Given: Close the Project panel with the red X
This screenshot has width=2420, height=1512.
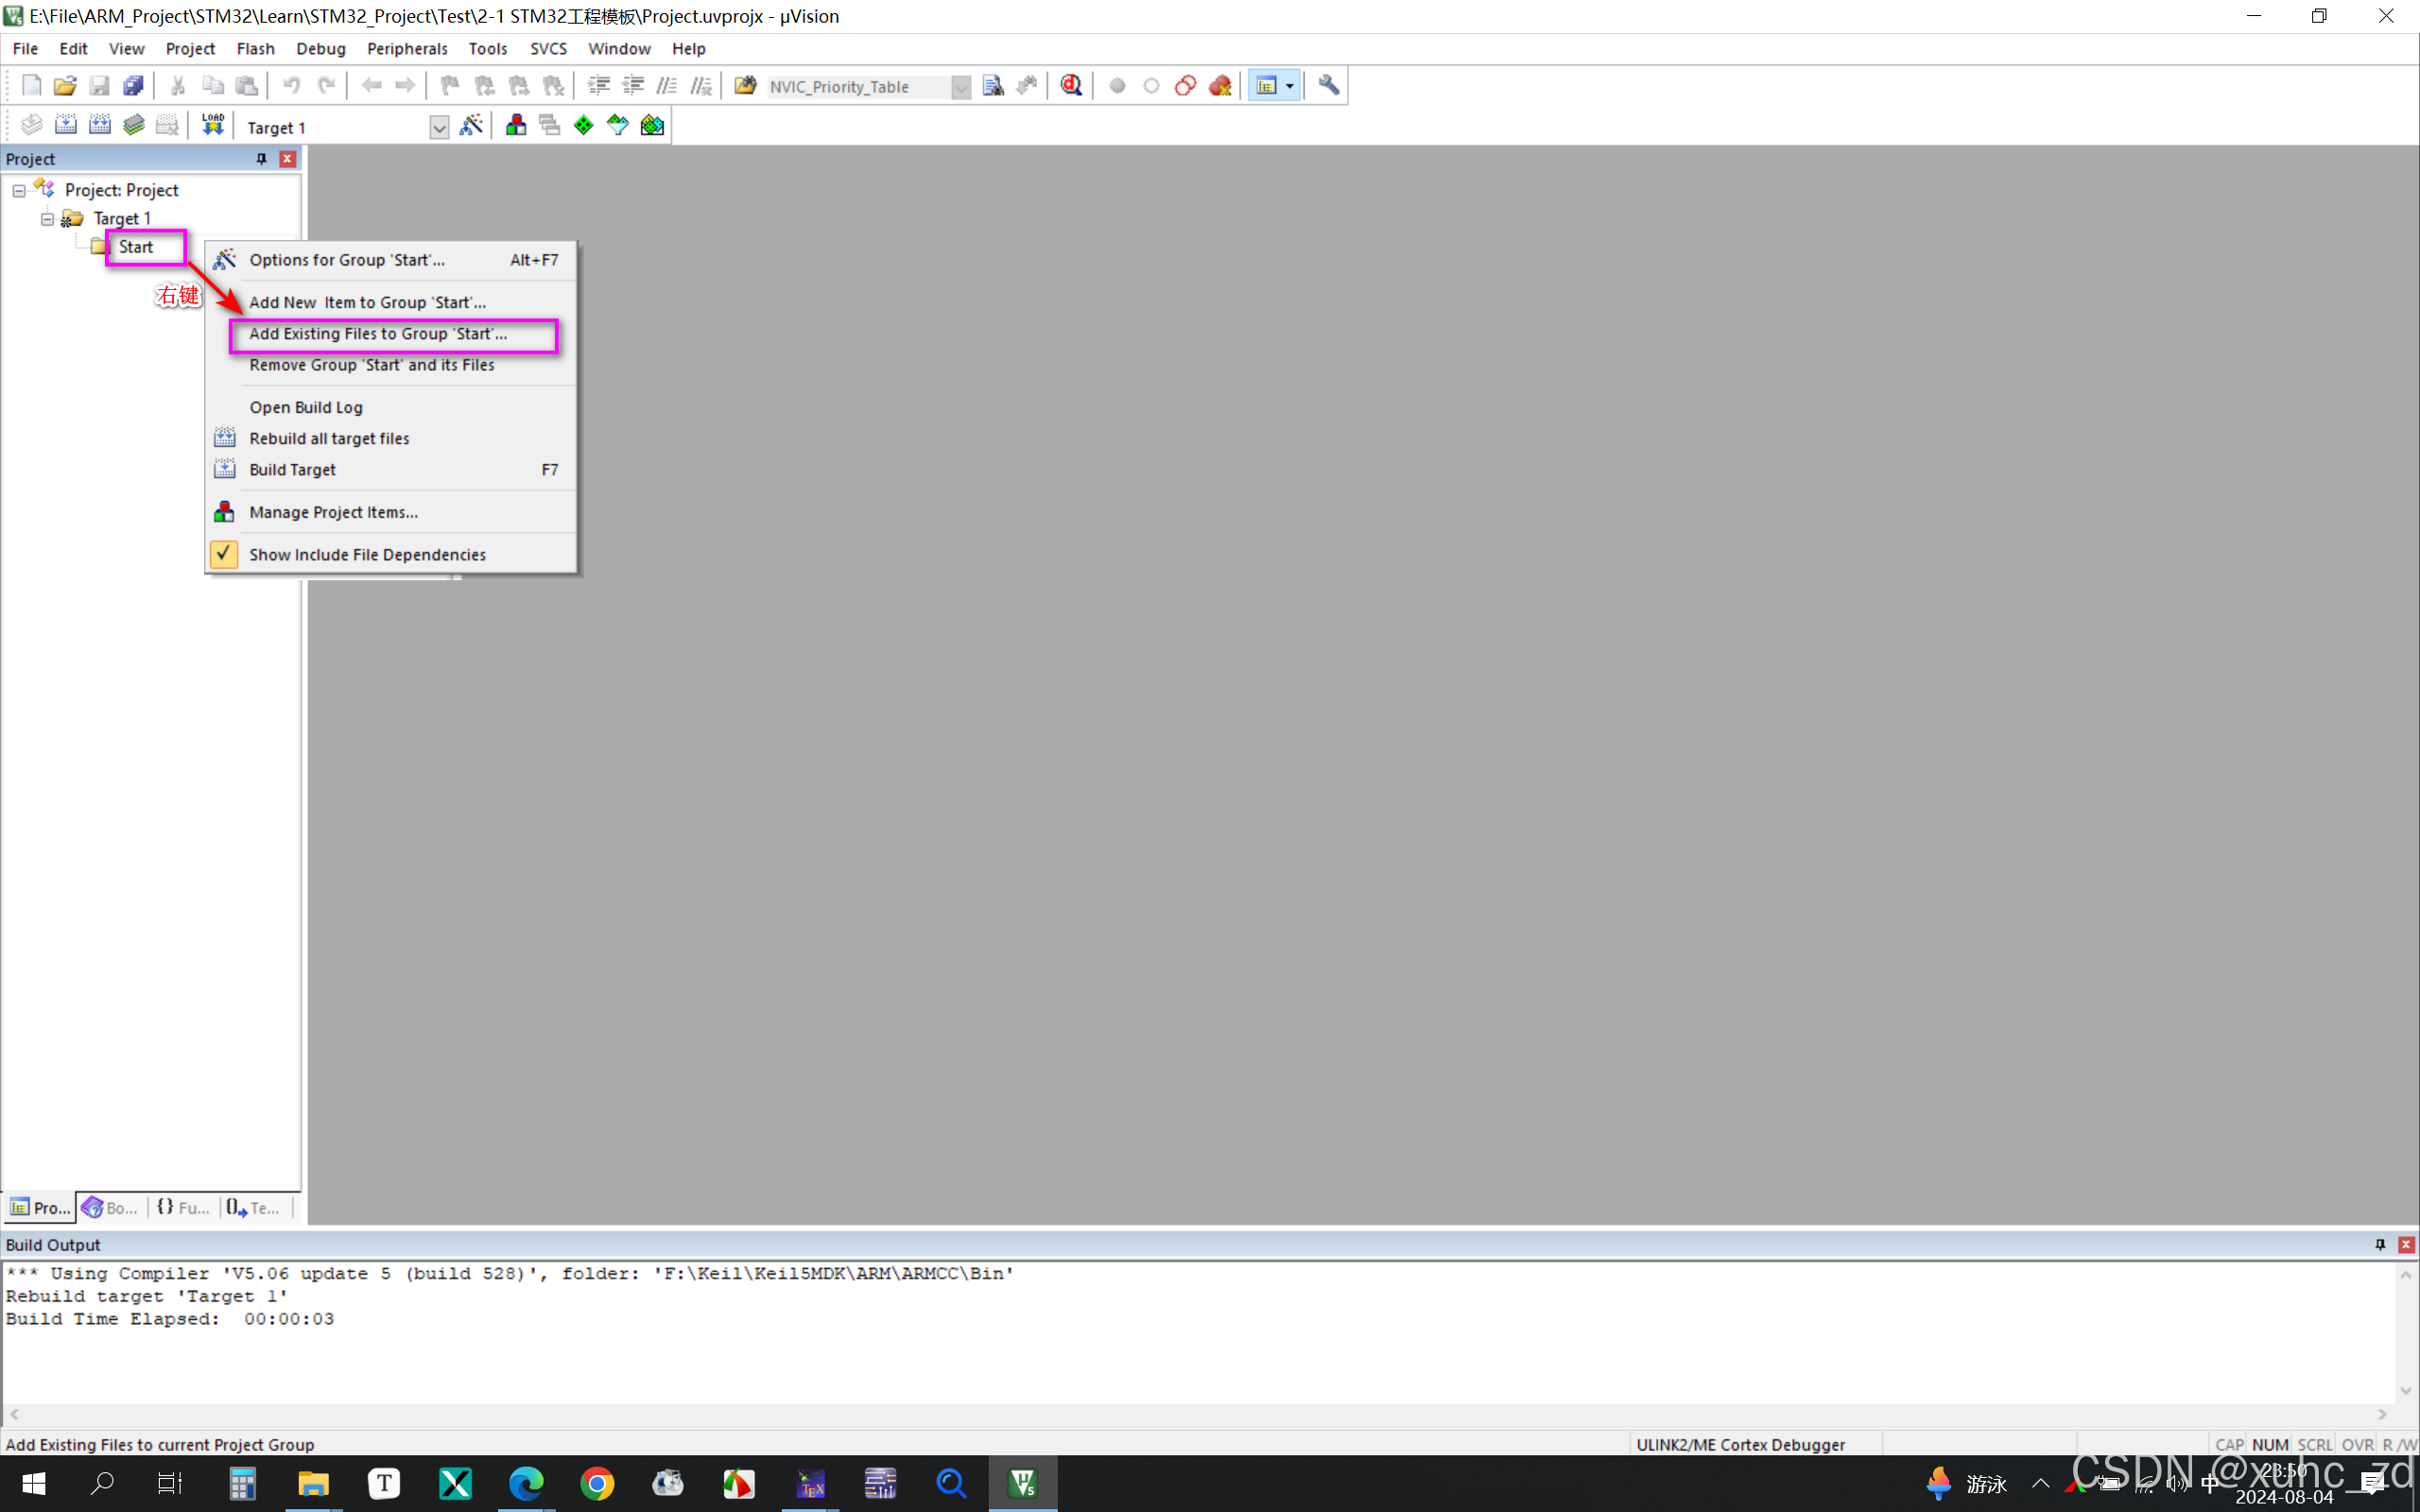Looking at the screenshot, I should (x=287, y=159).
